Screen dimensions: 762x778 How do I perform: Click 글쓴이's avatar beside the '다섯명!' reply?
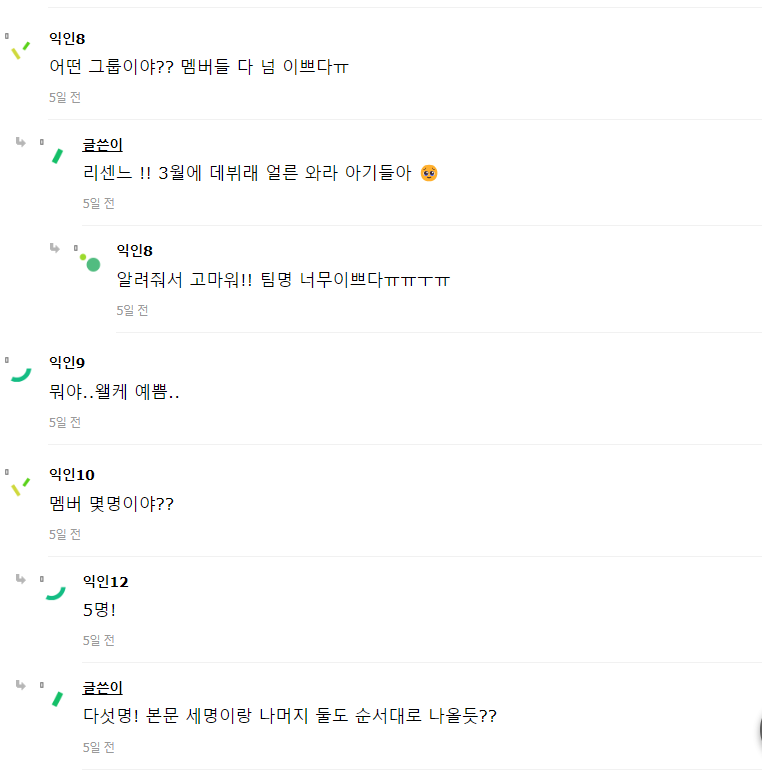tap(57, 699)
